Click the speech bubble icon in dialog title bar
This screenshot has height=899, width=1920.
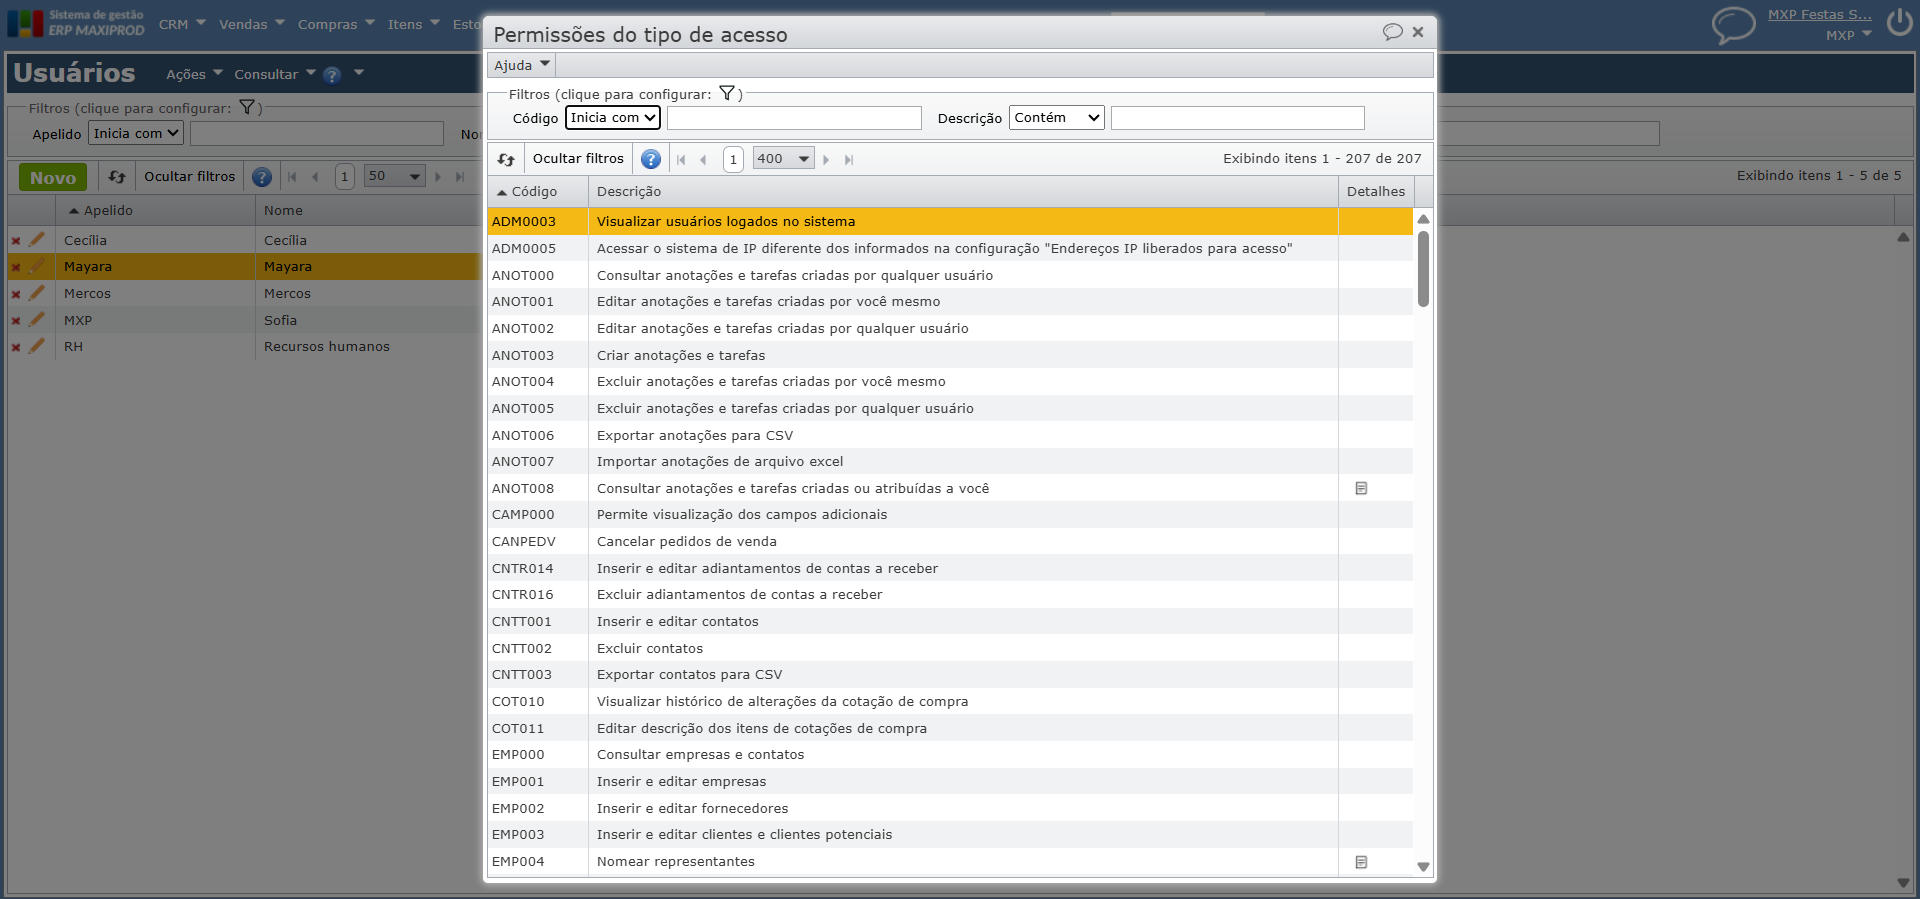(1392, 32)
